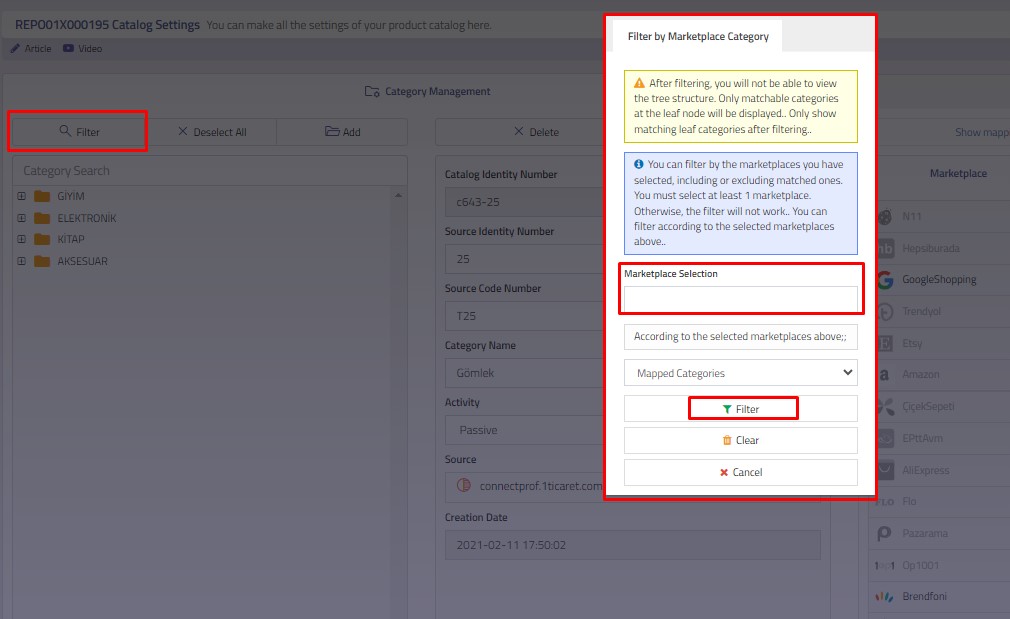Open the Mapped Categories dropdown
This screenshot has height=619, width=1010.
(740, 373)
